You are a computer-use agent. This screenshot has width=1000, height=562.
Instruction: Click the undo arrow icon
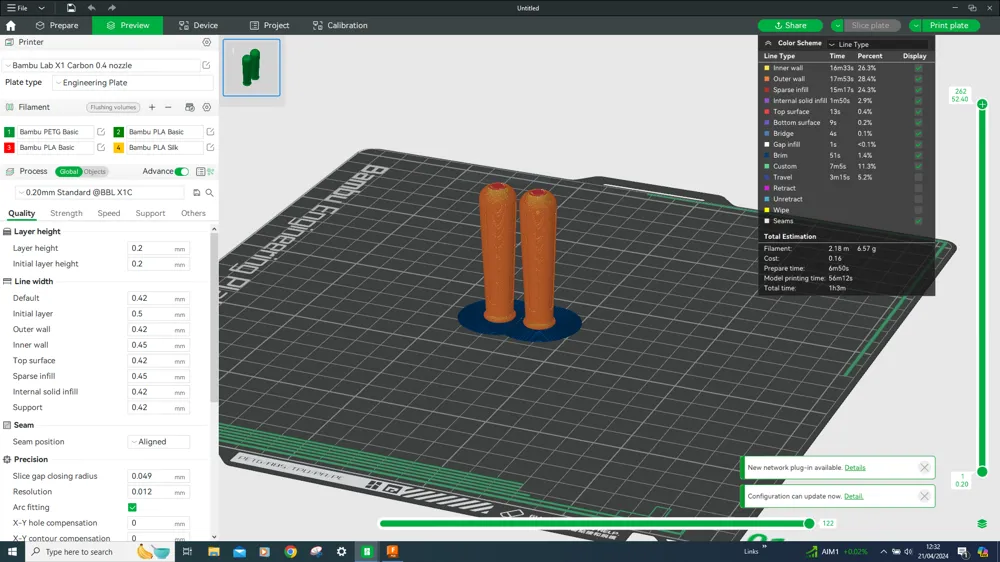(x=91, y=8)
